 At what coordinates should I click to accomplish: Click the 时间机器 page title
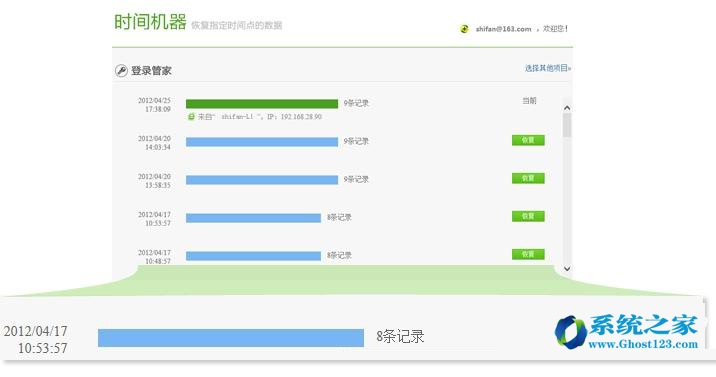(x=150, y=21)
